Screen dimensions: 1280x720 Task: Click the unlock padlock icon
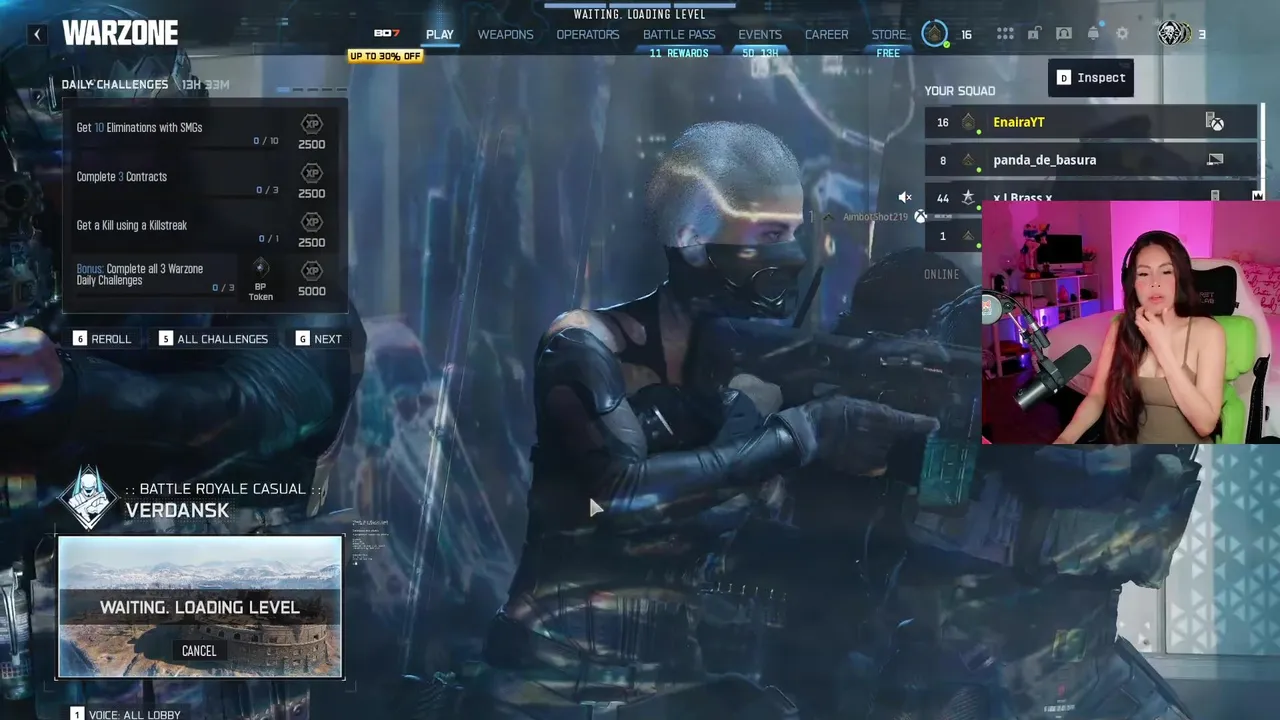pyautogui.click(x=1034, y=34)
